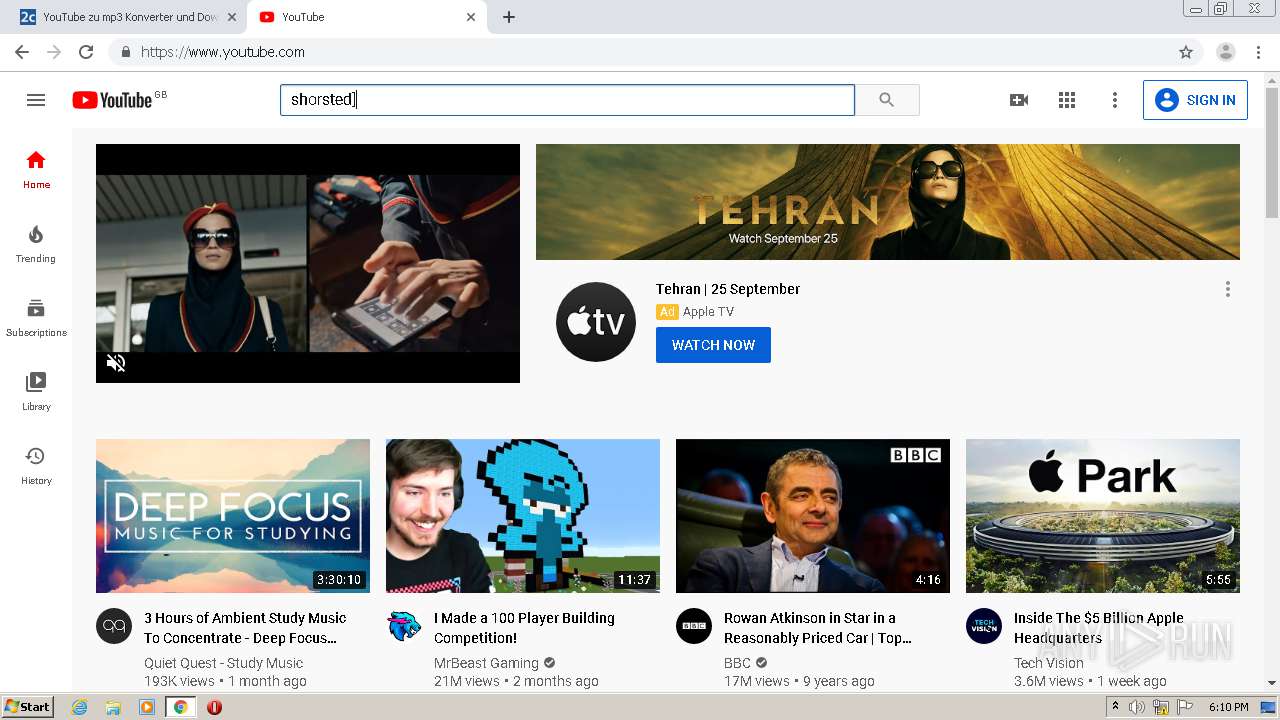This screenshot has width=1280, height=720.
Task: Open Subscriptions in sidebar
Action: coord(36,318)
